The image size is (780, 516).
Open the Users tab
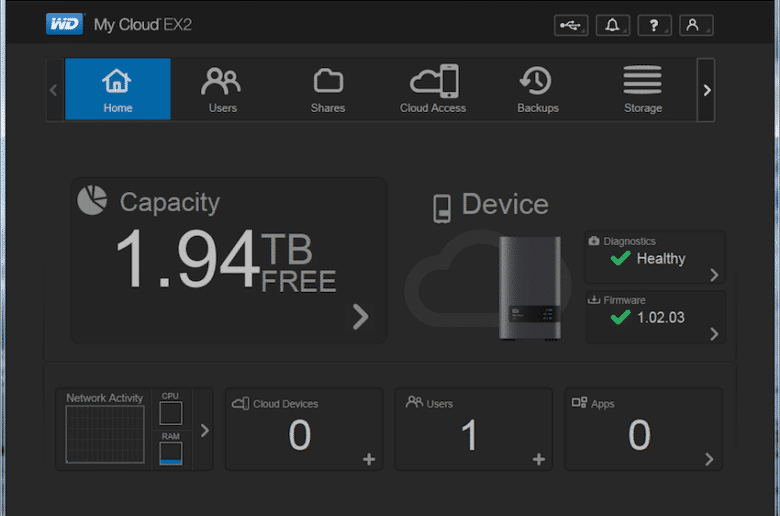[222, 89]
